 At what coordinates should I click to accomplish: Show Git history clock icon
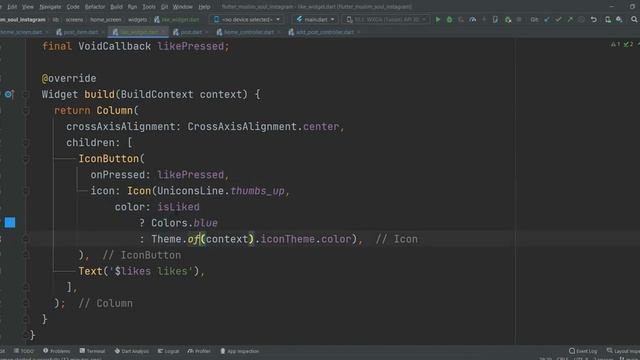pos(581,19)
